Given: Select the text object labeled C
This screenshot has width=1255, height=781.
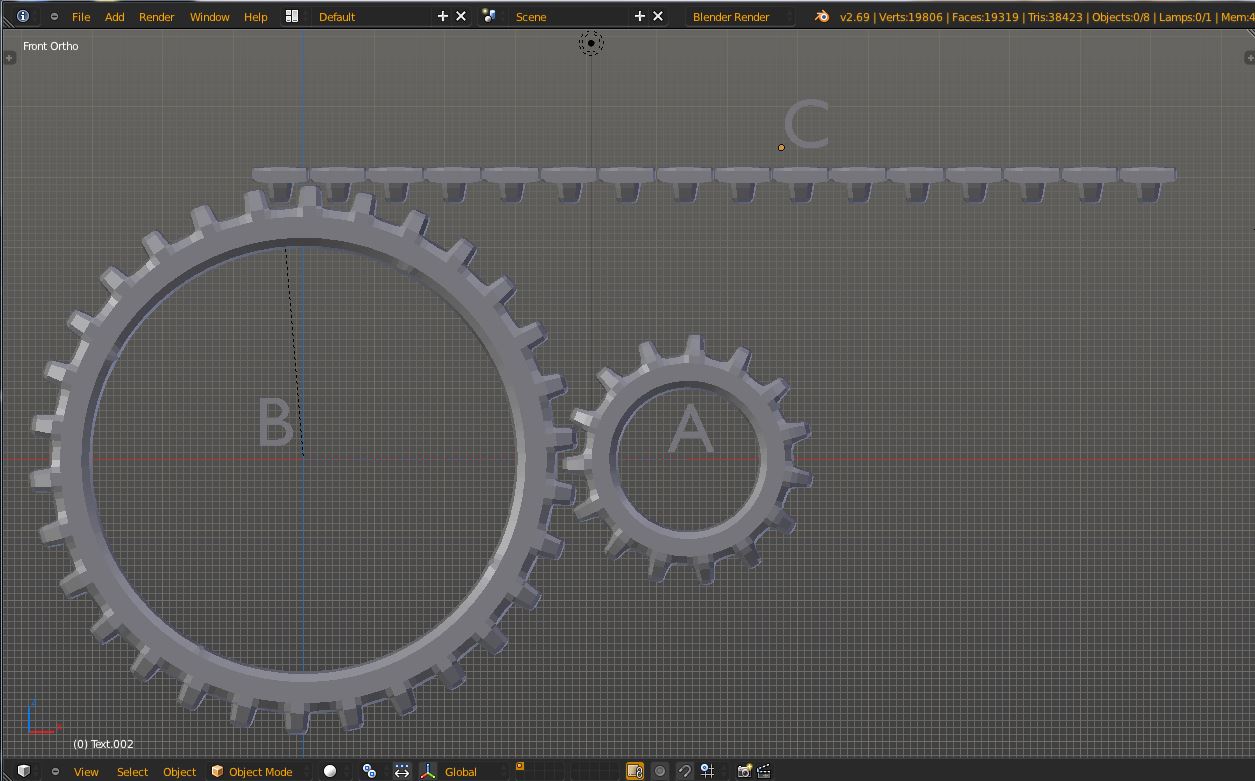Looking at the screenshot, I should (806, 125).
